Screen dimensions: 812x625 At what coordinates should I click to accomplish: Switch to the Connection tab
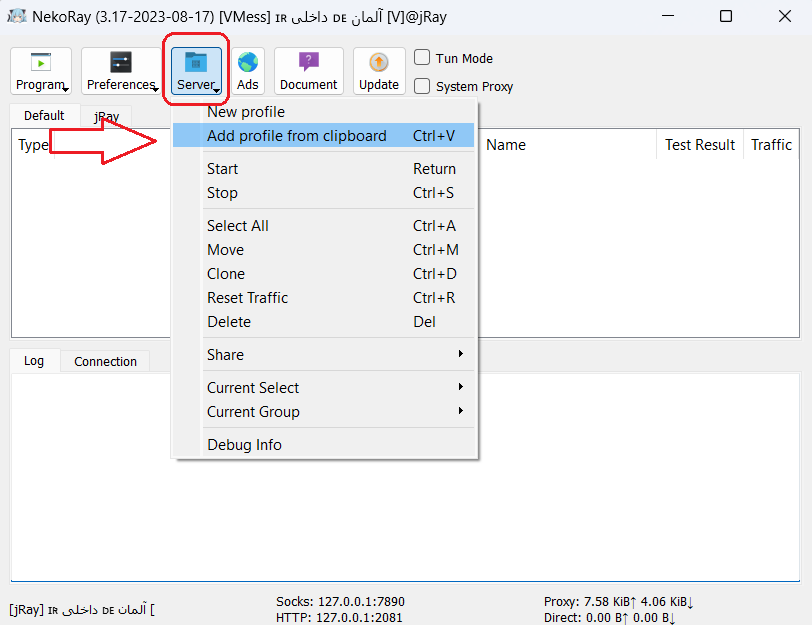[105, 362]
